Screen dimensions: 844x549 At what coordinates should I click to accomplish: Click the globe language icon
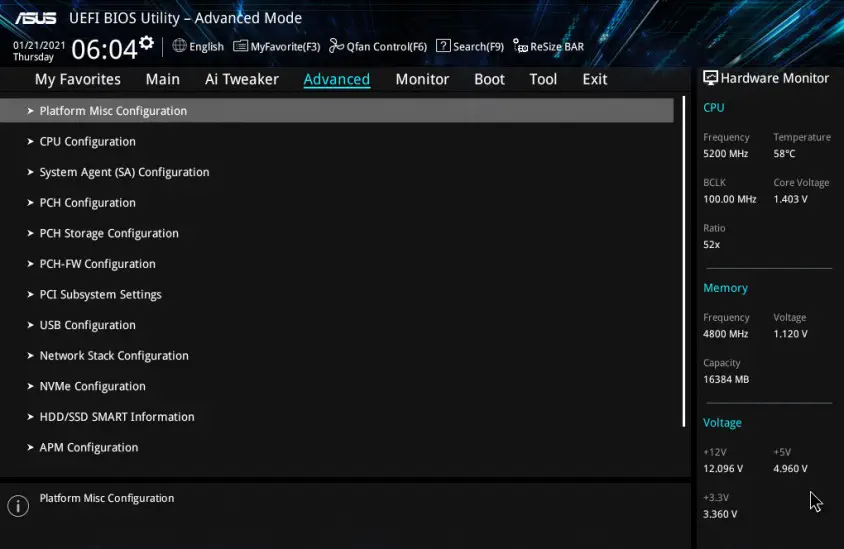click(x=180, y=46)
